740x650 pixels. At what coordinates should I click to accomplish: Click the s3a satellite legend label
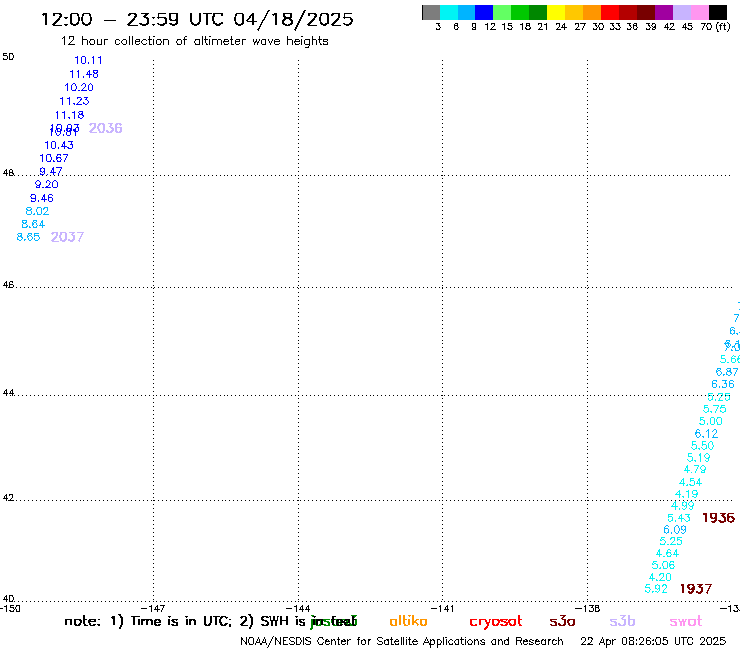562,621
